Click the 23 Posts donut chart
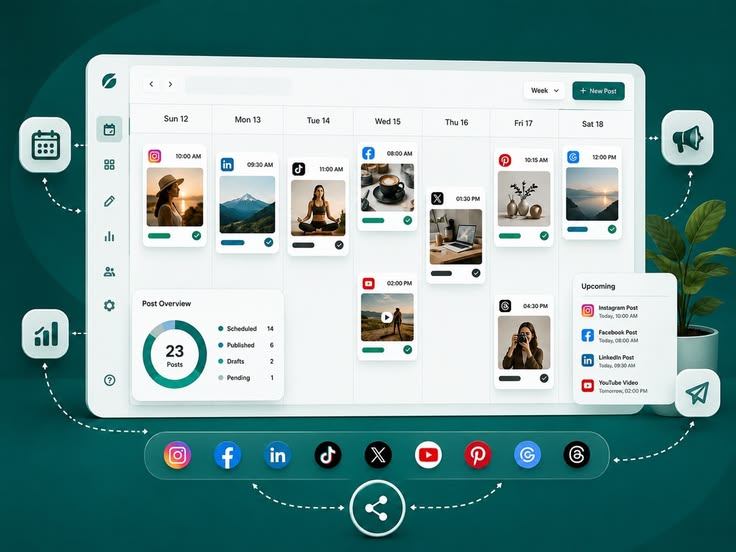The width and height of the screenshot is (736, 552). 175,354
